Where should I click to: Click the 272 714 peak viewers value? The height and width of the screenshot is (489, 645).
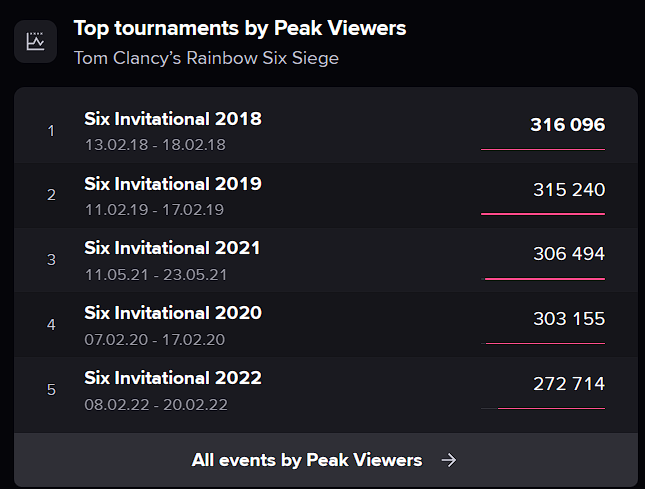point(569,384)
